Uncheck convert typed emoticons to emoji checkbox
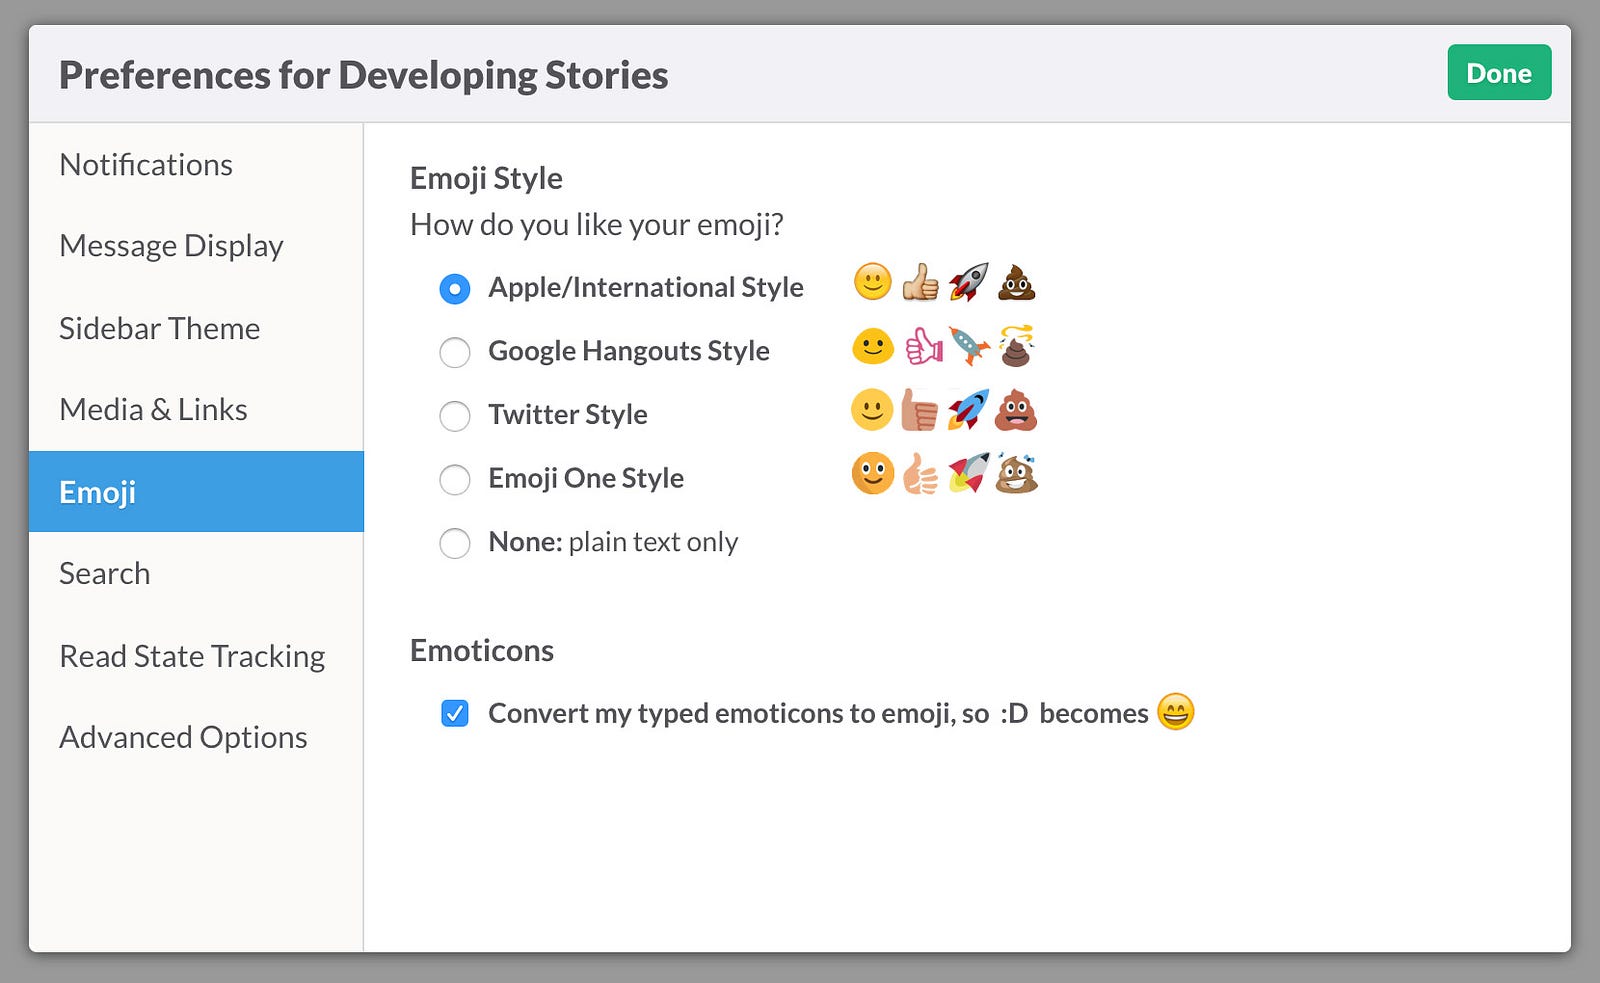The width and height of the screenshot is (1600, 983). 455,713
